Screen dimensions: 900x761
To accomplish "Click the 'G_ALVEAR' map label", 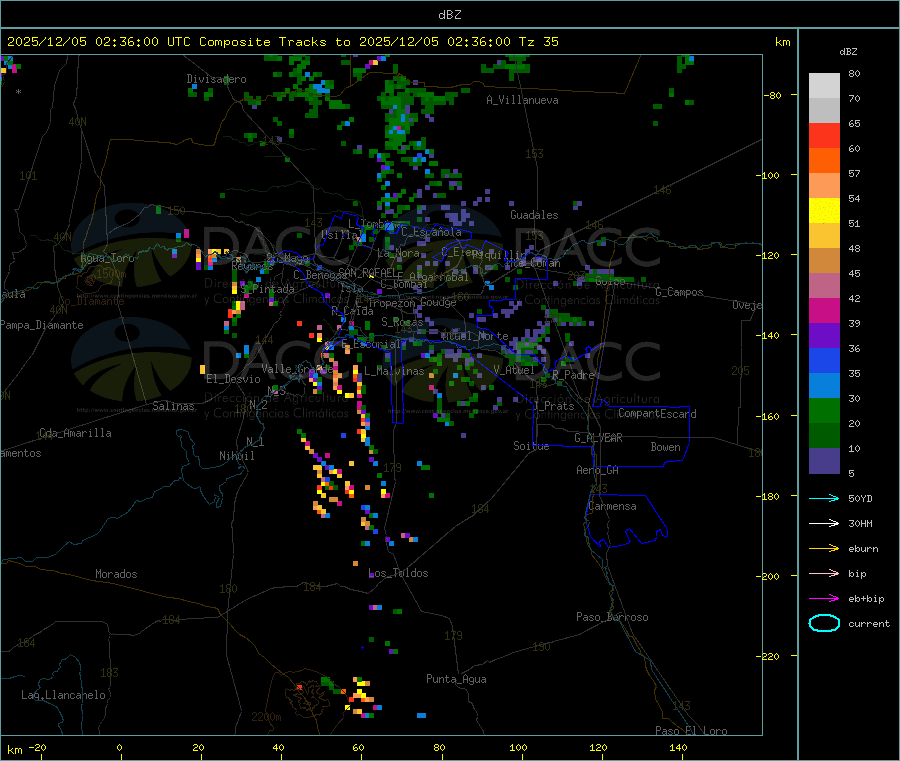I will click(598, 438).
